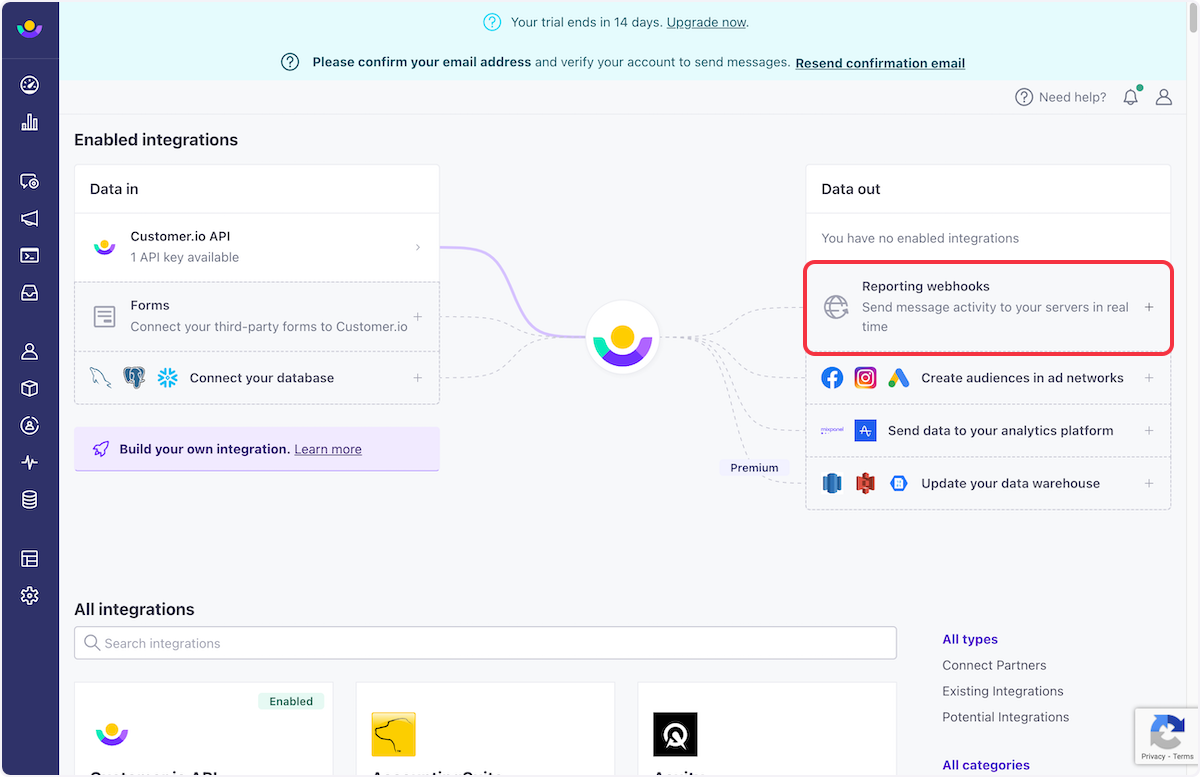Open the Campaigns icon in sidebar
Screen dimensions: 1200x777
point(29,181)
